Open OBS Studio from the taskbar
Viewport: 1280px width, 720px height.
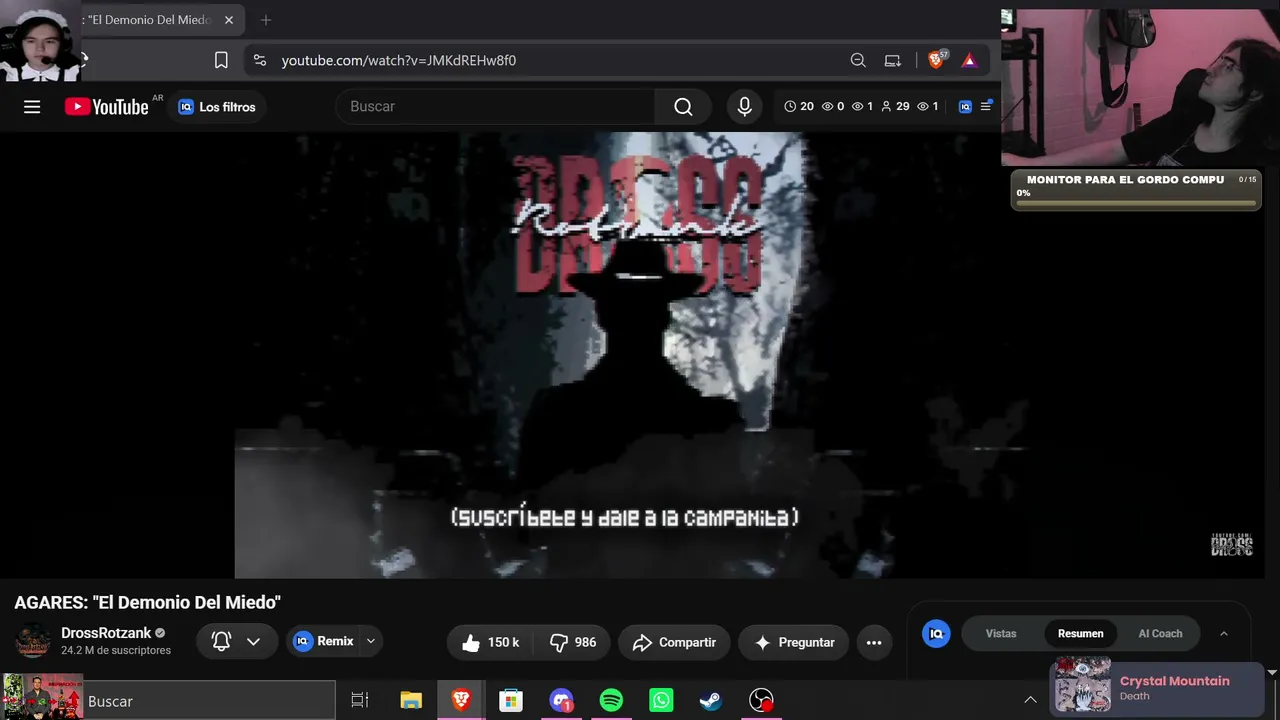point(761,700)
